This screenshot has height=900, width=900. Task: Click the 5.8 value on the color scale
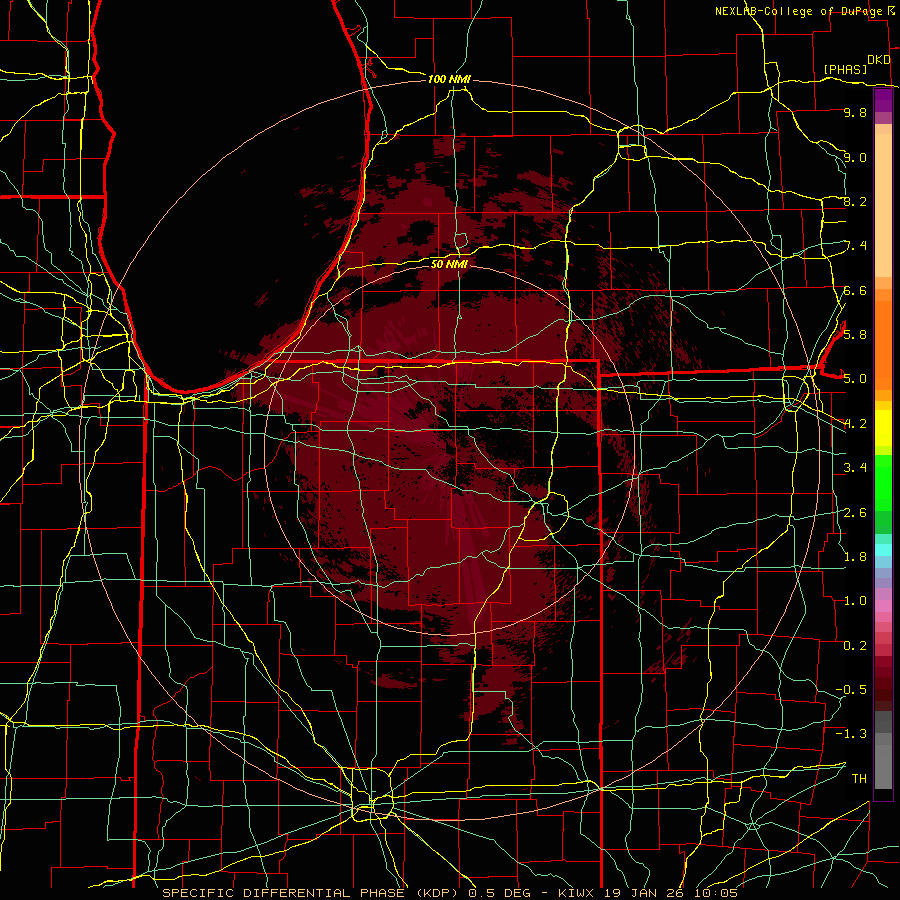tap(855, 334)
